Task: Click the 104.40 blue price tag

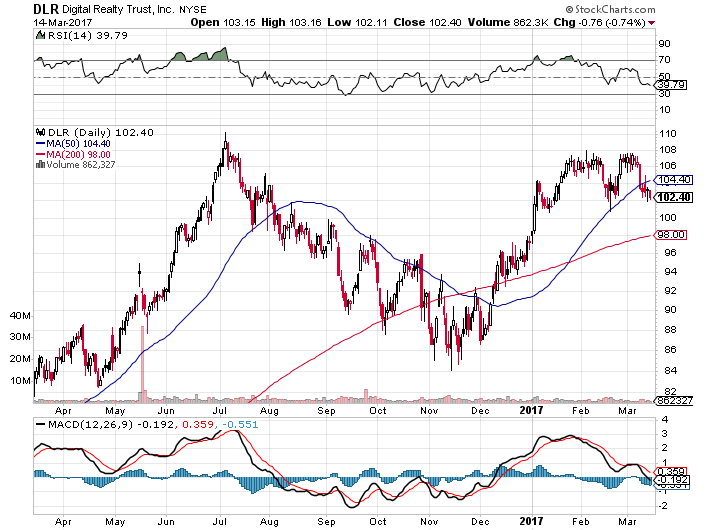Action: click(674, 180)
